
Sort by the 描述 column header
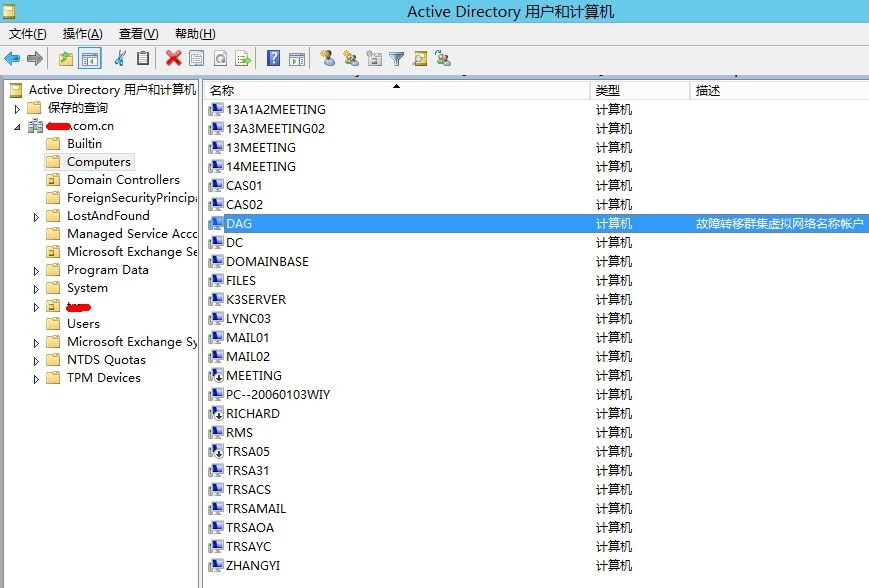pyautogui.click(x=779, y=90)
